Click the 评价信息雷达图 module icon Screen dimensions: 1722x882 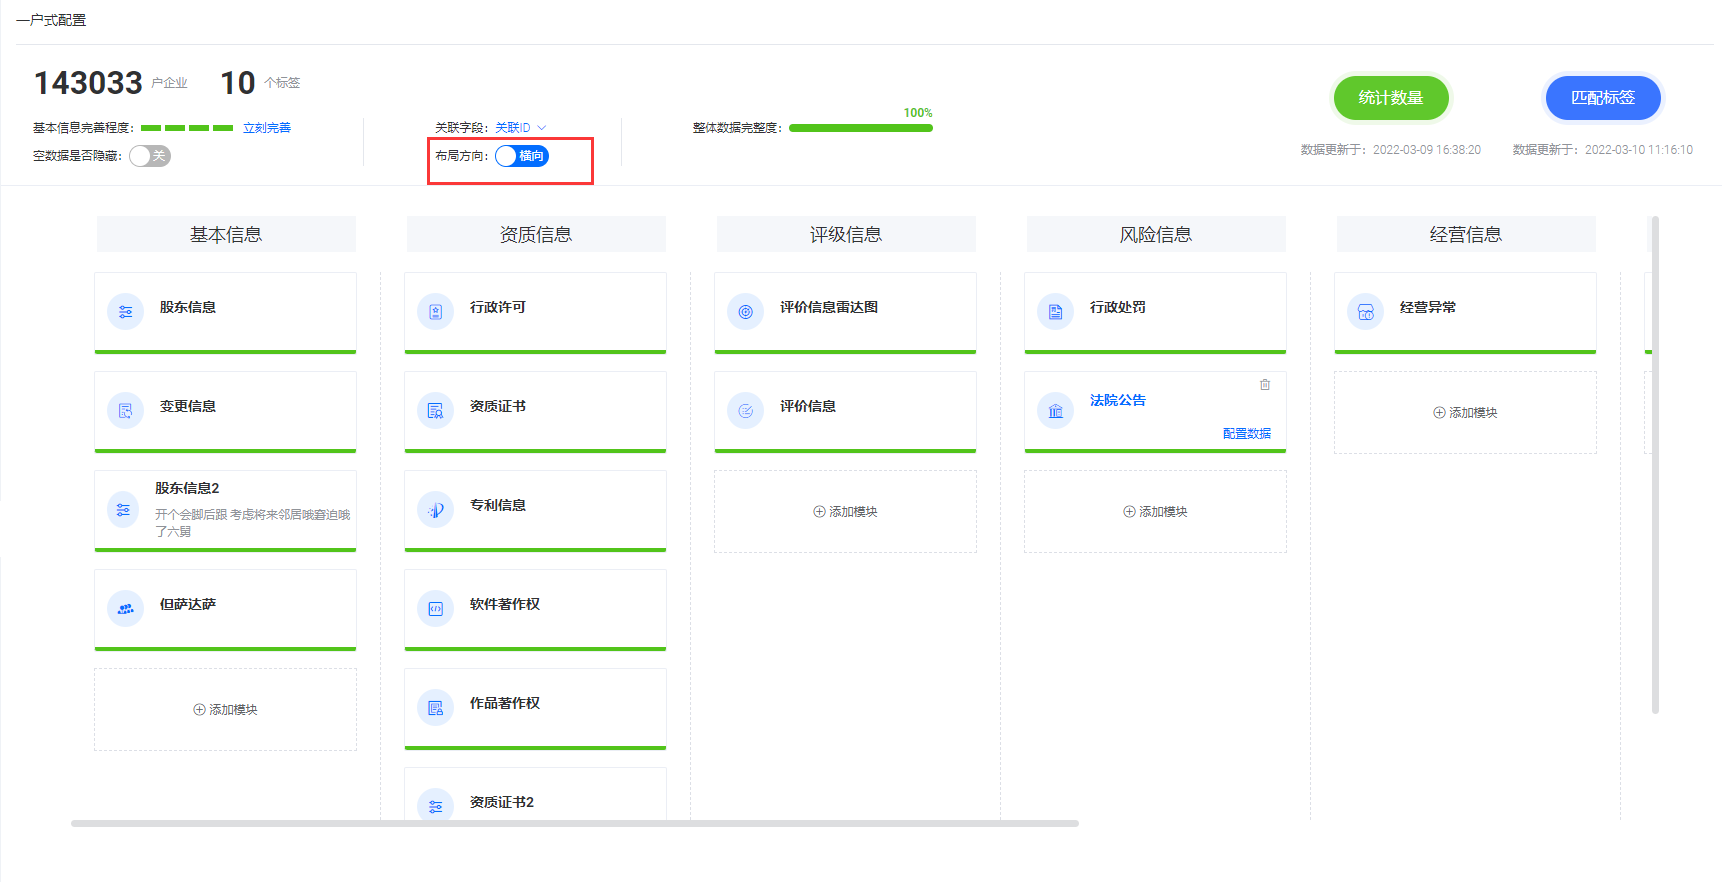(x=745, y=311)
